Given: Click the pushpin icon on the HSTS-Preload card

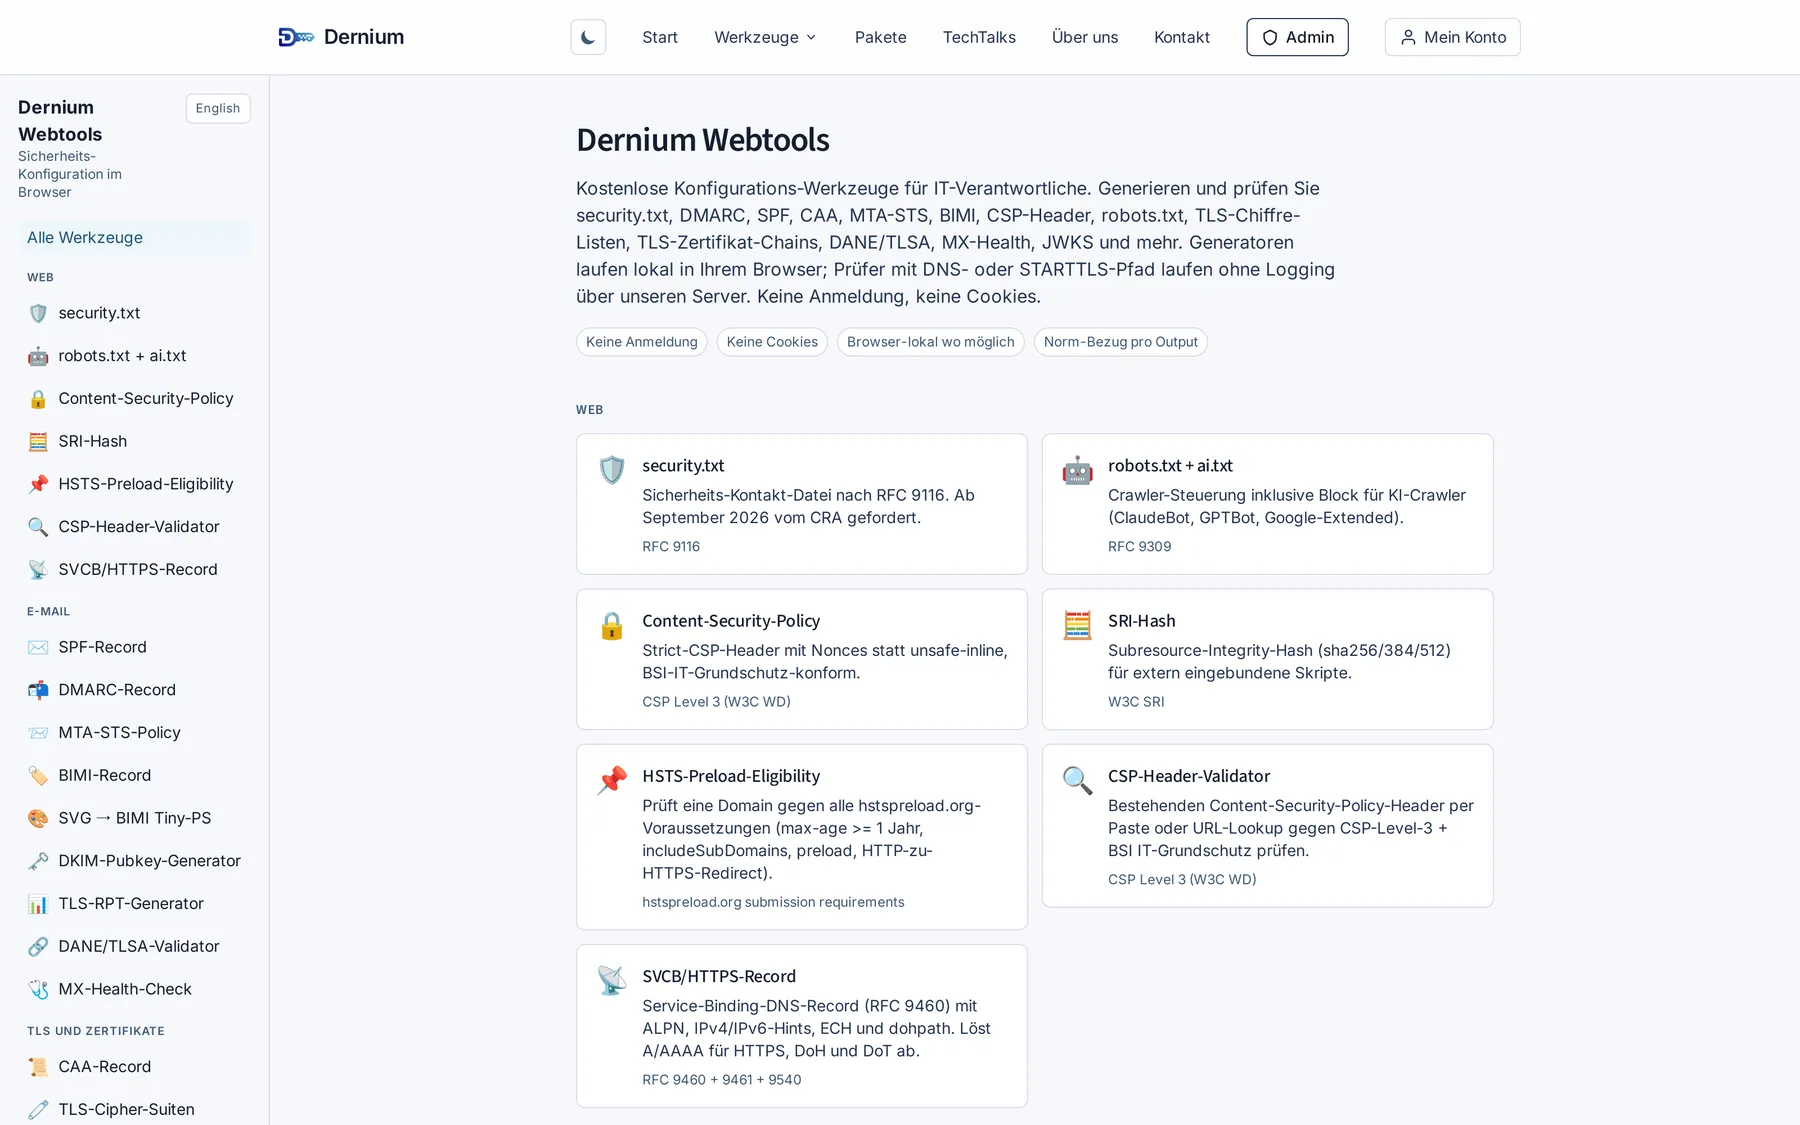Looking at the screenshot, I should pyautogui.click(x=612, y=780).
